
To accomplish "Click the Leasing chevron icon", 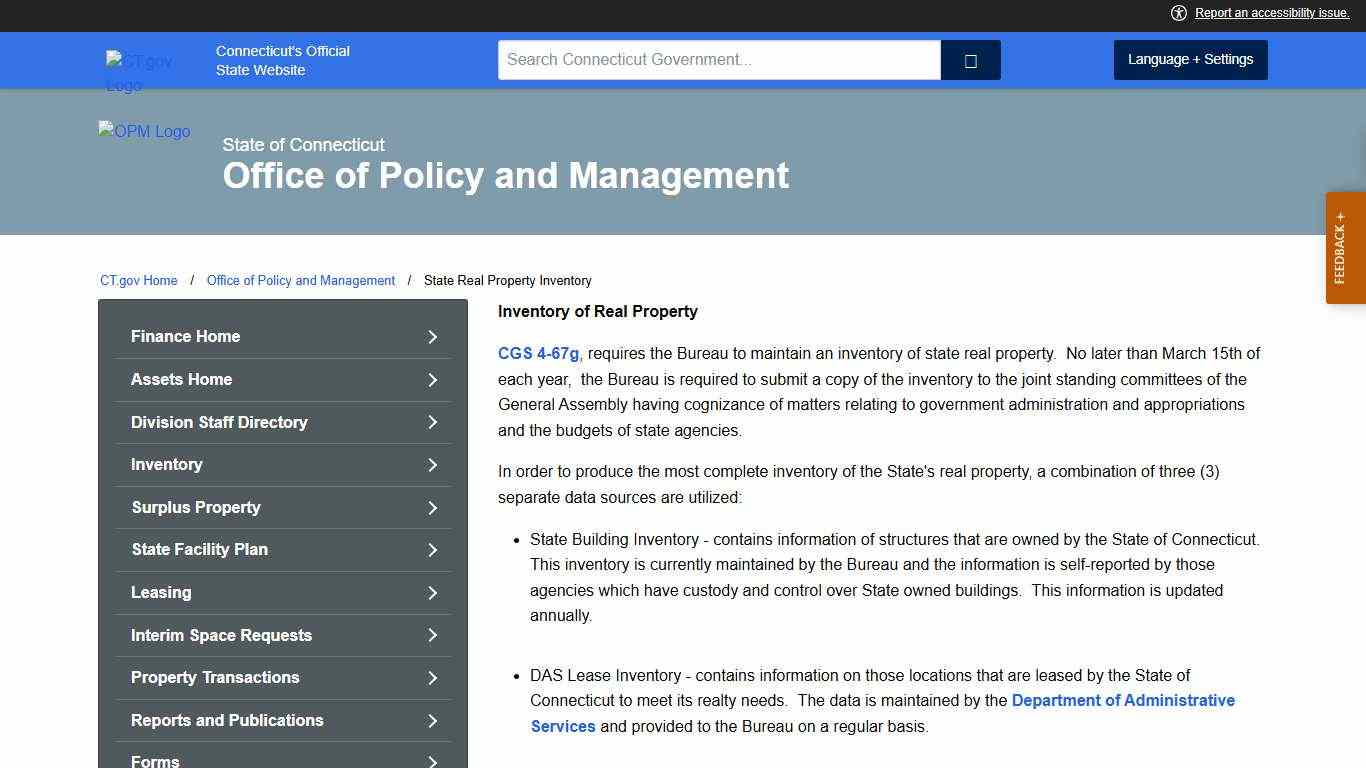I will pyautogui.click(x=432, y=592).
